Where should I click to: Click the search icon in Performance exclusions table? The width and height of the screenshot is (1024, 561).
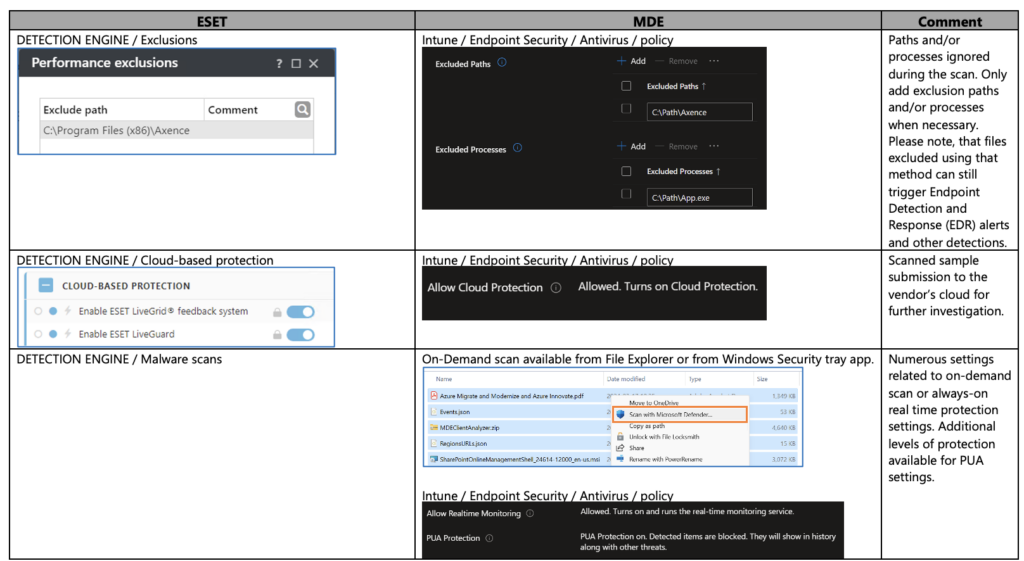[x=303, y=110]
